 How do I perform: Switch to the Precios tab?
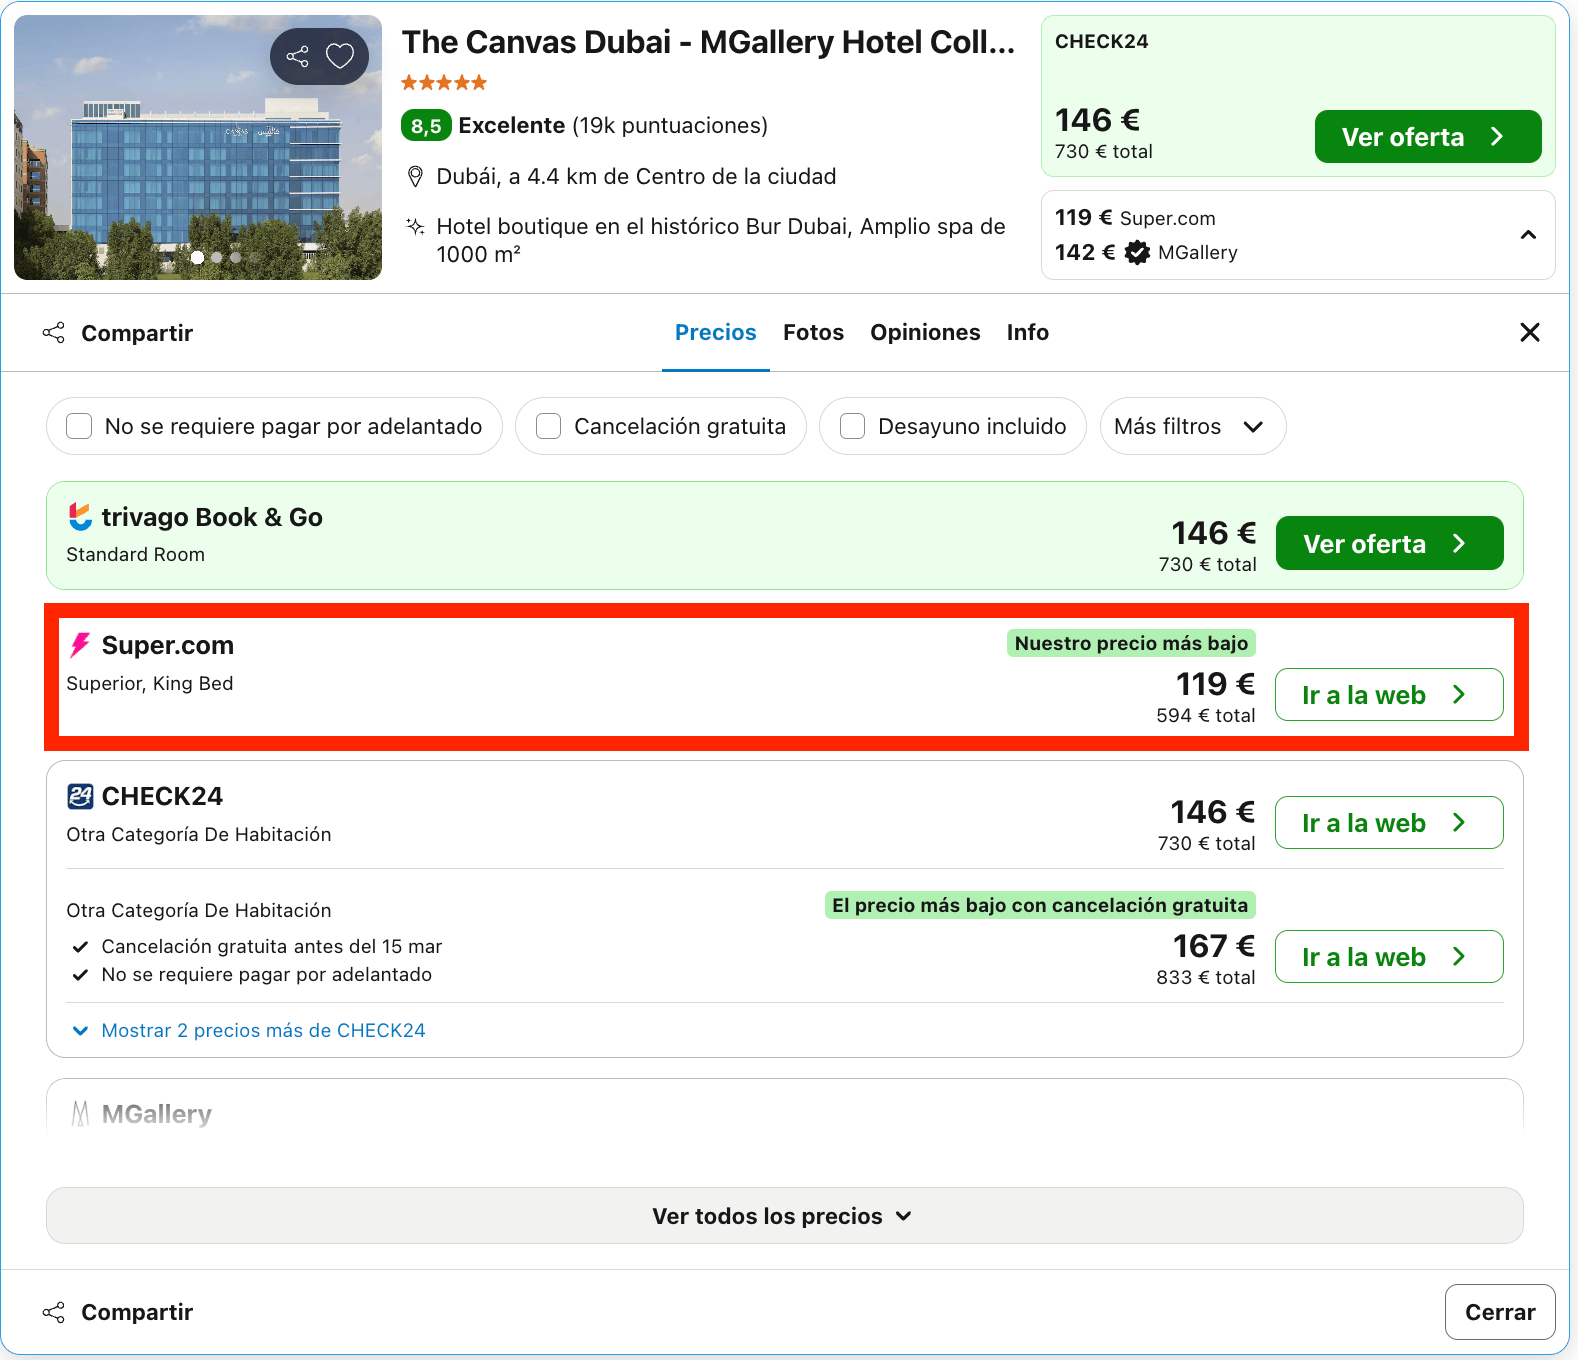click(715, 332)
